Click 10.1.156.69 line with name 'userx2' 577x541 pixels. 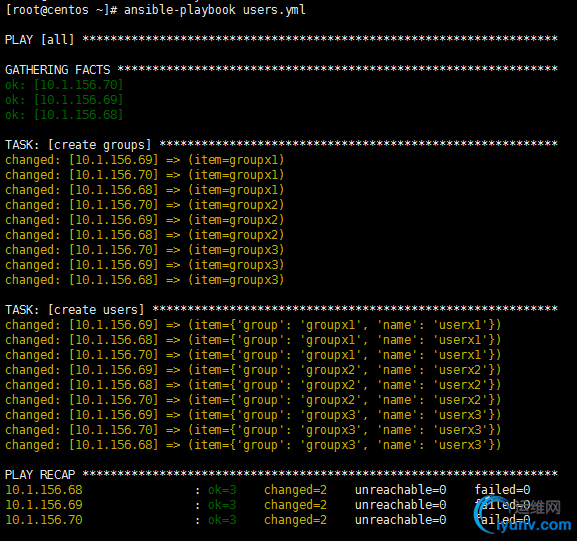coord(253,370)
